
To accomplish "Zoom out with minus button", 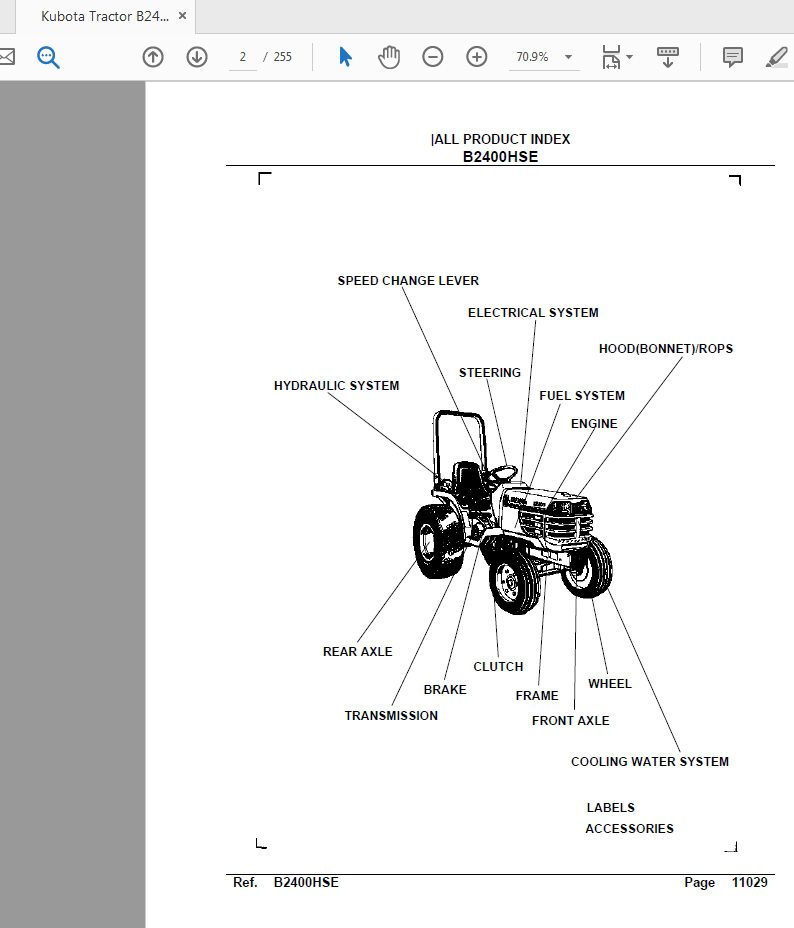I will point(432,57).
